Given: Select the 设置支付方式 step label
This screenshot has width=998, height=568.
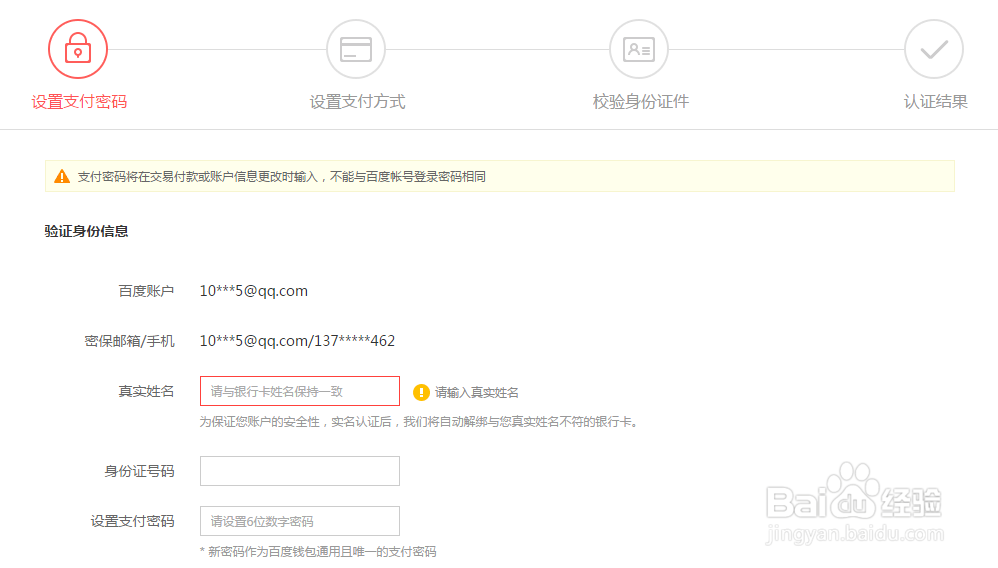Looking at the screenshot, I should [x=357, y=102].
